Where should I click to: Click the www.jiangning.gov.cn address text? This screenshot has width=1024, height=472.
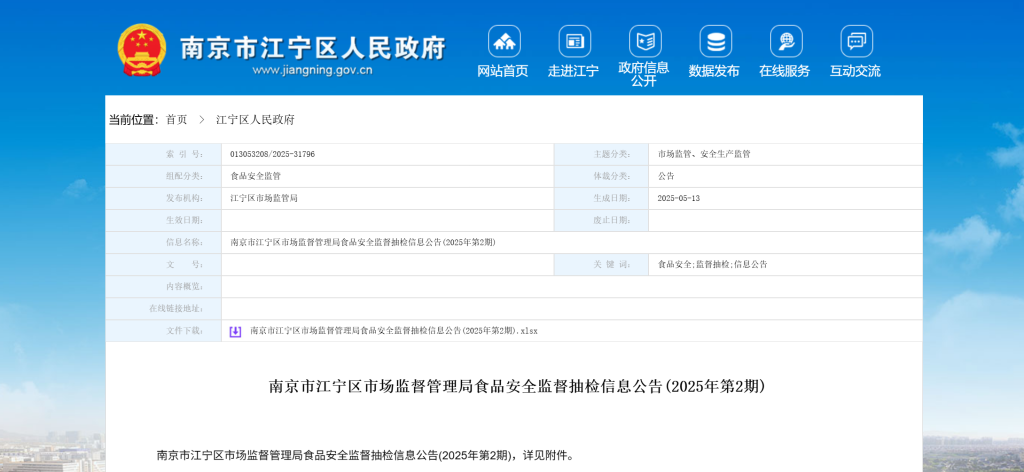(312, 71)
